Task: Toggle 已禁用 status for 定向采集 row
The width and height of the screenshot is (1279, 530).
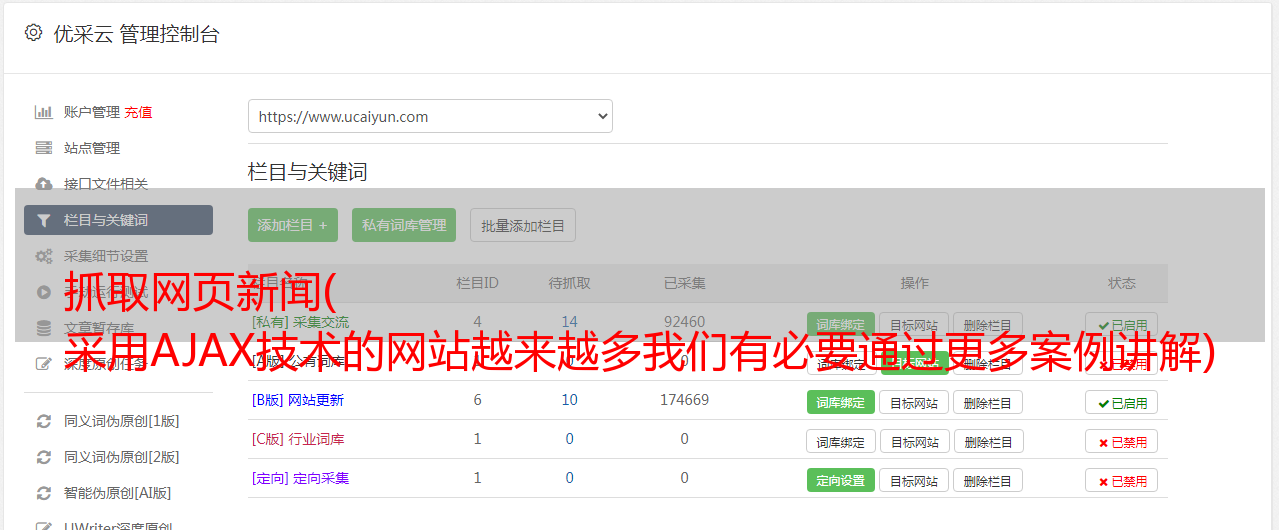Action: pos(1122,481)
